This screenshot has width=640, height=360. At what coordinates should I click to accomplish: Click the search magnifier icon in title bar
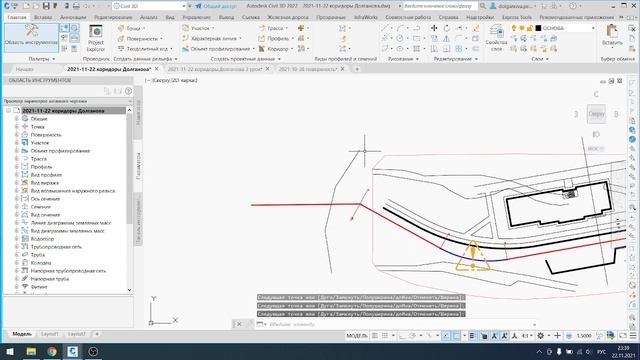483,6
